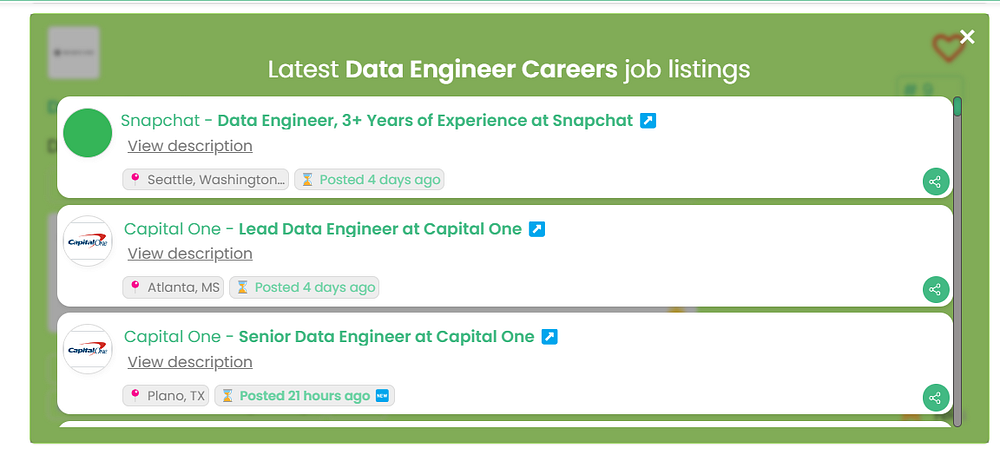Expand description for Snapchat Data Engineer job
The image size is (1000, 449).
[x=190, y=146]
